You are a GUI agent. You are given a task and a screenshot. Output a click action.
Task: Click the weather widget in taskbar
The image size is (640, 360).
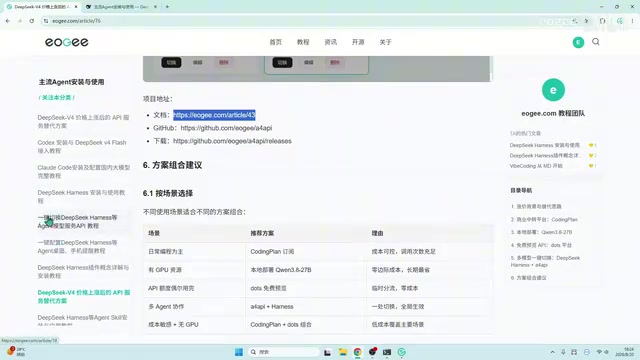pyautogui.click(x=16, y=352)
